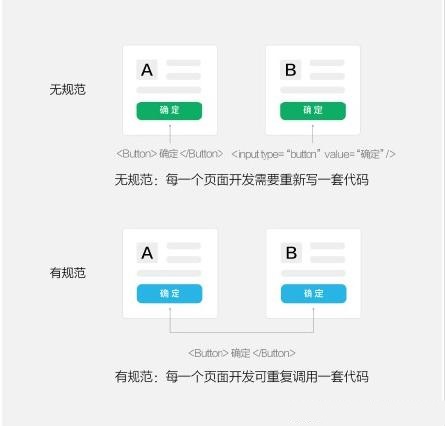Click the shared <Button> code below blue buttons
This screenshot has height=426, width=445.
(242, 353)
